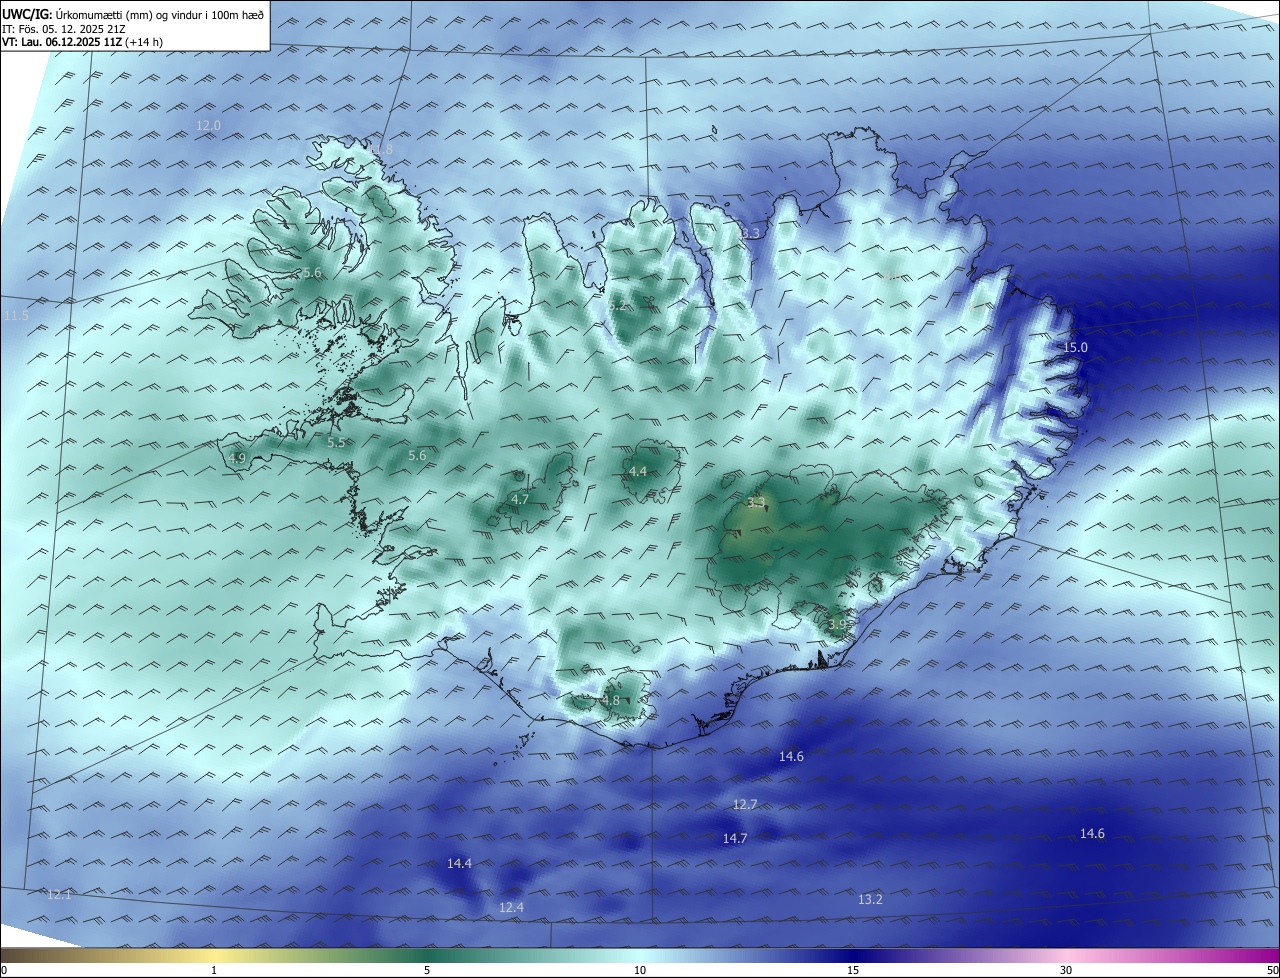This screenshot has height=978, width=1280.
Task: Click the 12.7 value label over the sea
Action: (x=745, y=804)
